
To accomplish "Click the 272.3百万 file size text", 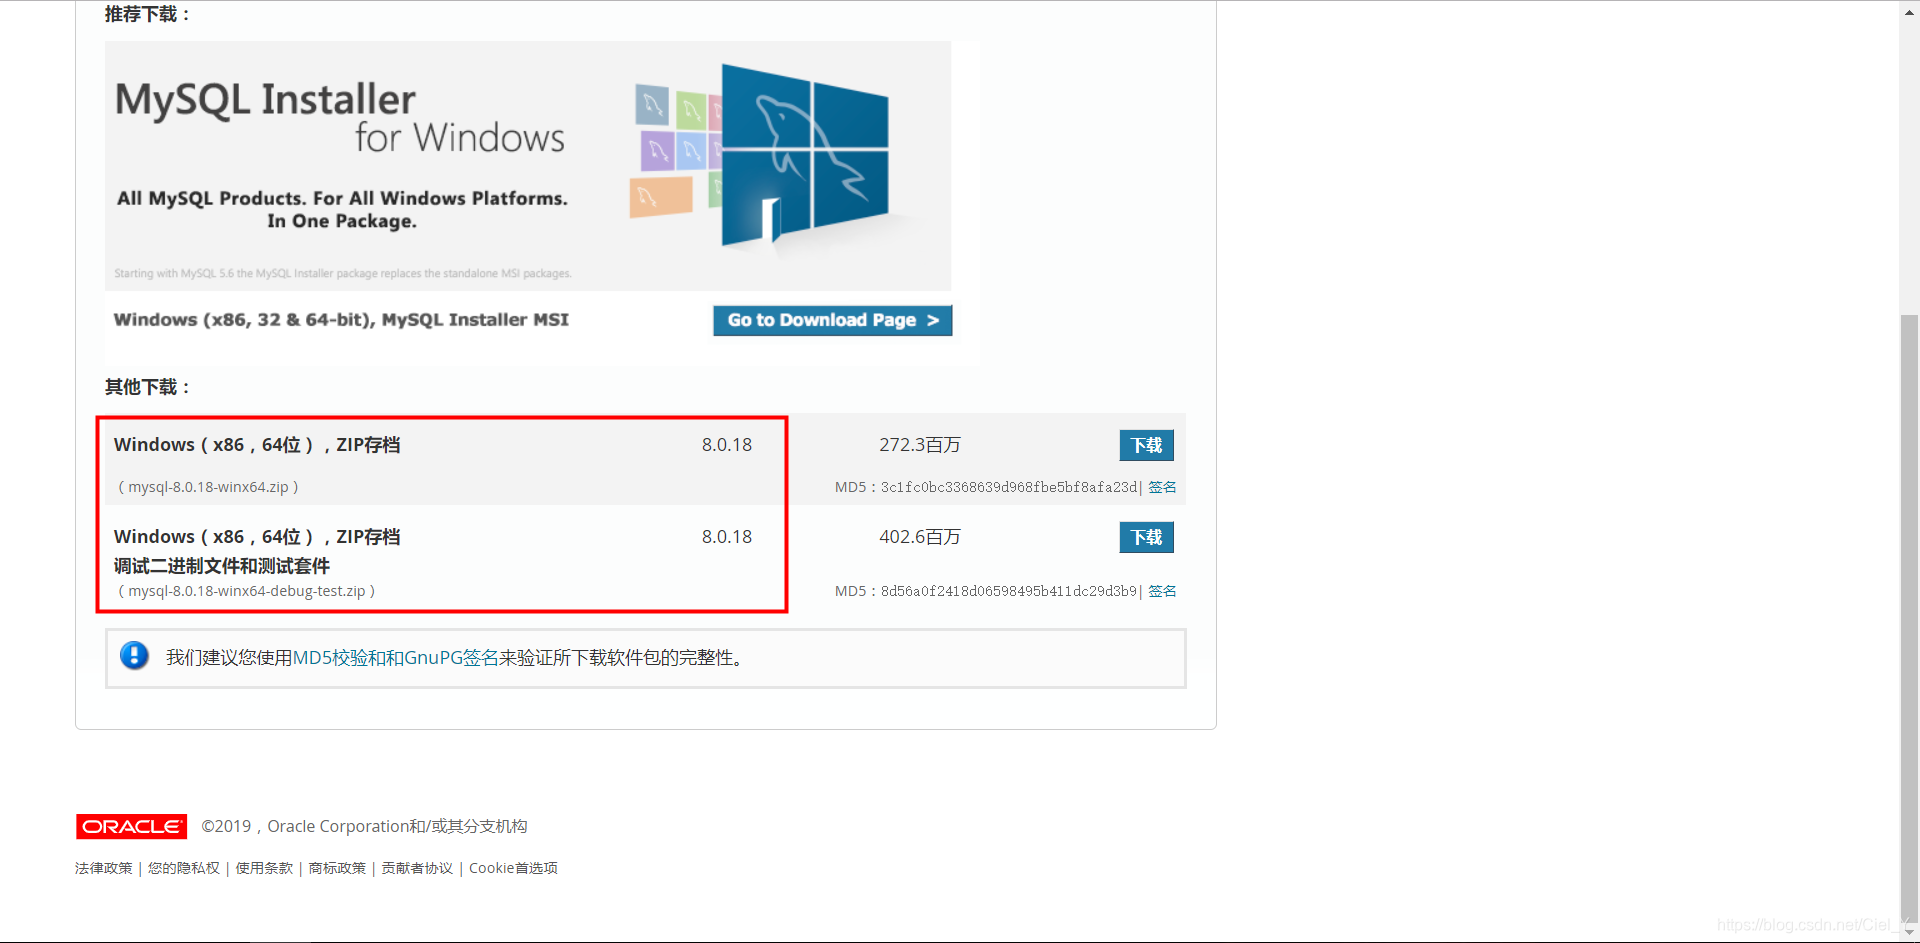I will click(x=920, y=445).
